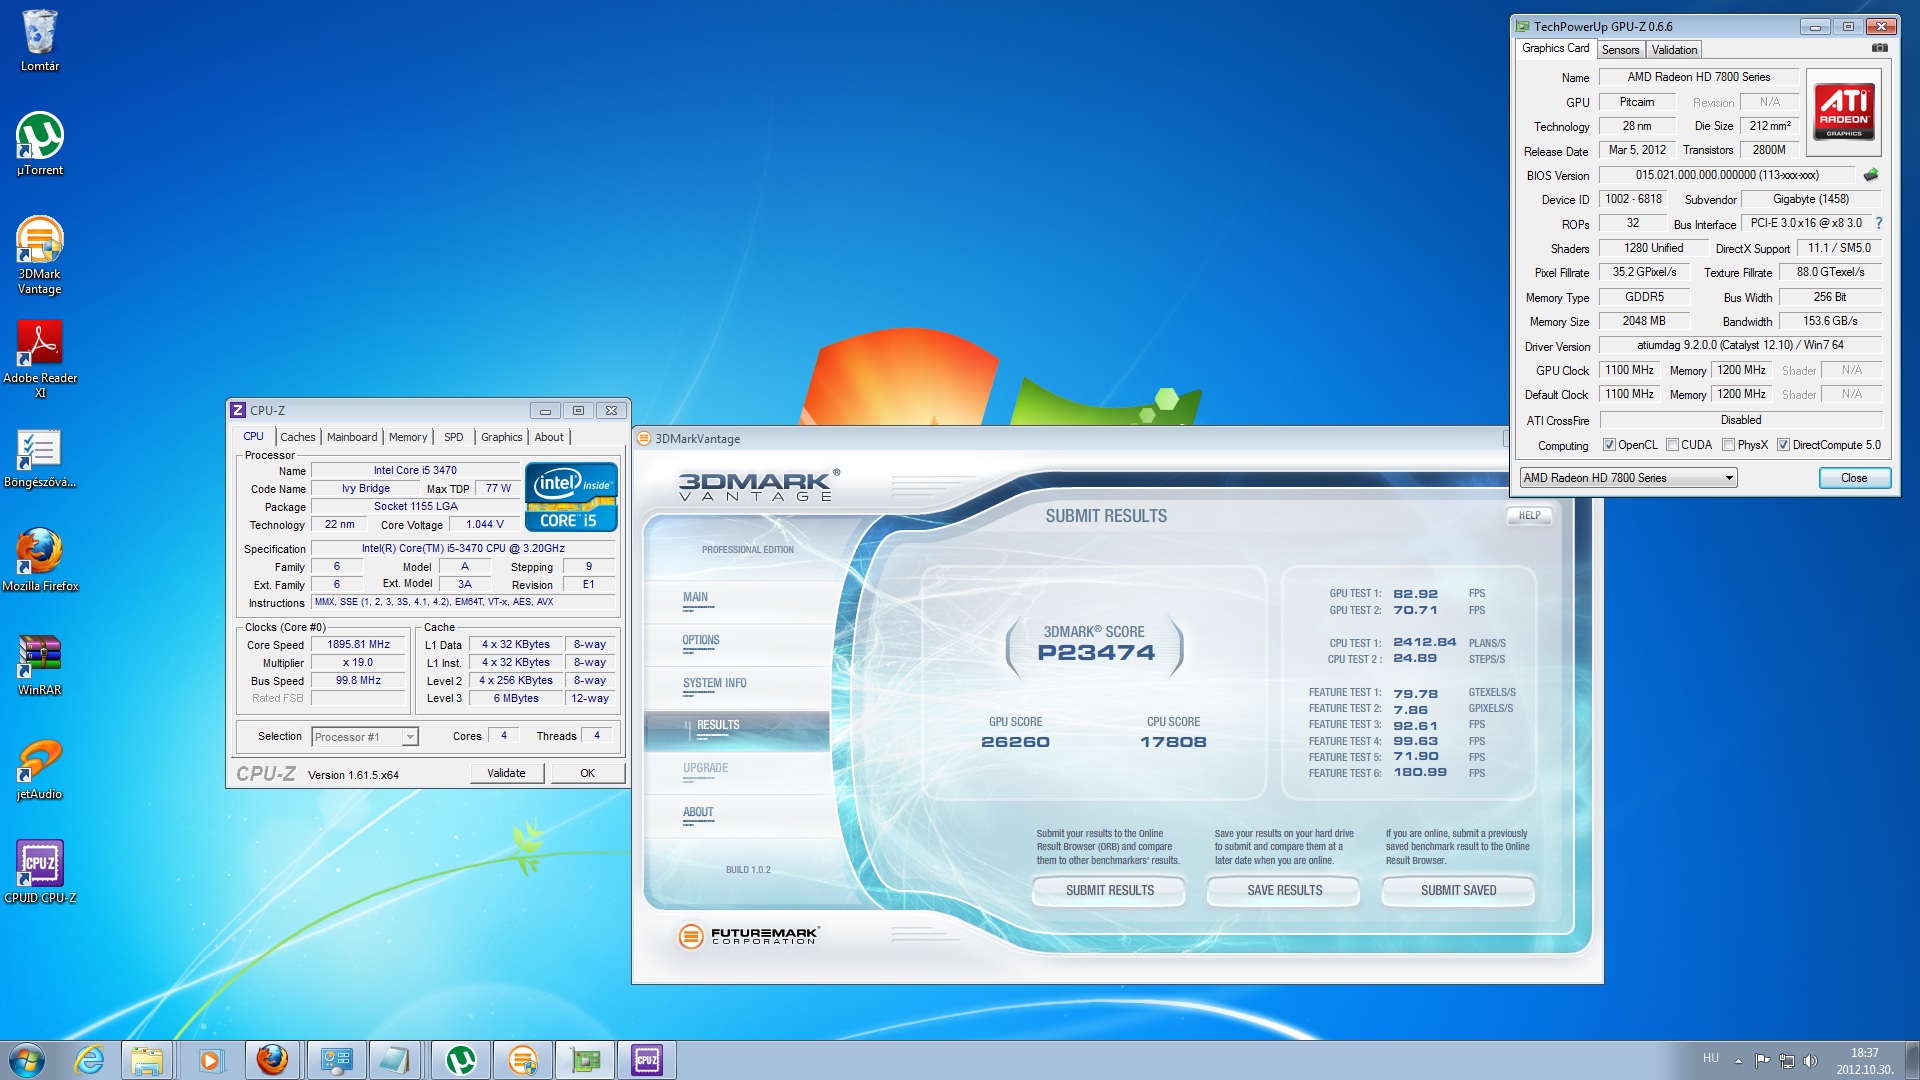Image resolution: width=1920 pixels, height=1080 pixels.
Task: Switch to the Caches tab in CPU-Z
Action: (297, 437)
